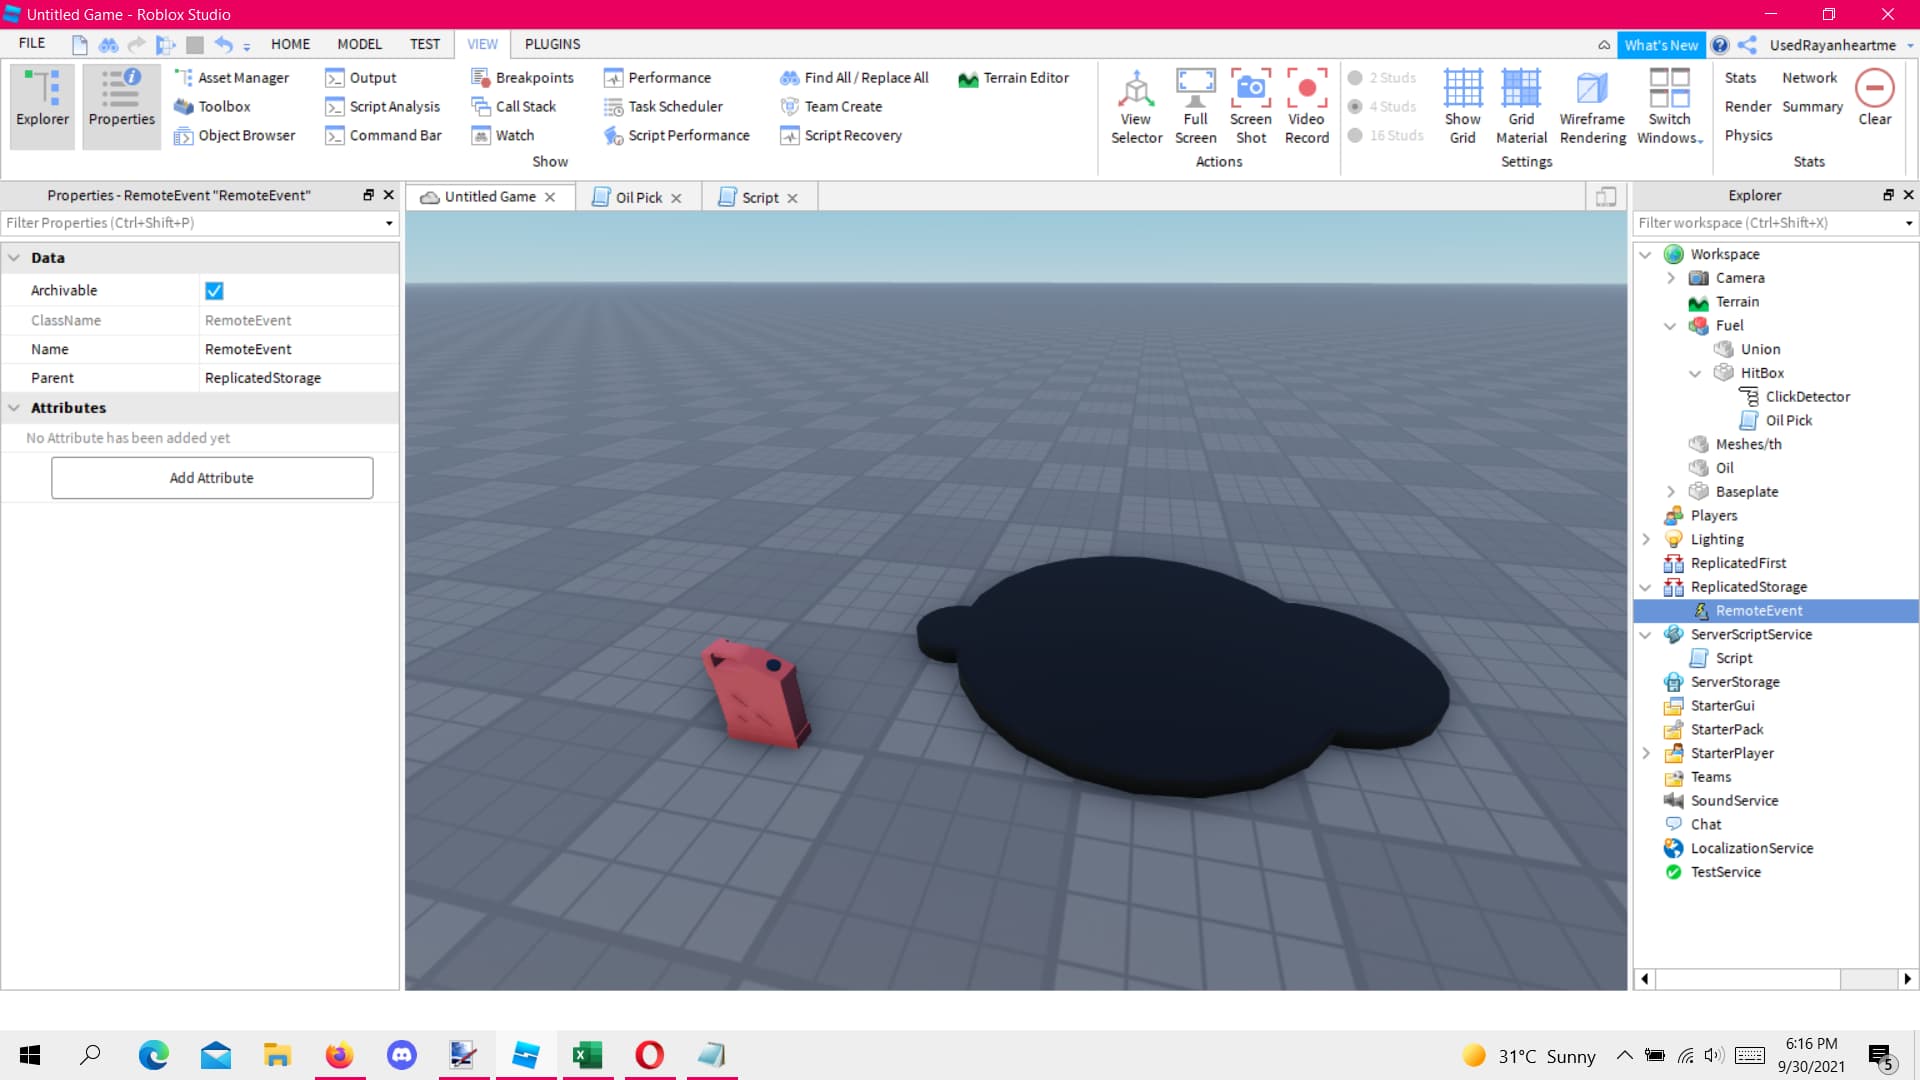The image size is (1920, 1080).
Task: Switch to the PLUGINS ribbon tab
Action: [x=552, y=44]
